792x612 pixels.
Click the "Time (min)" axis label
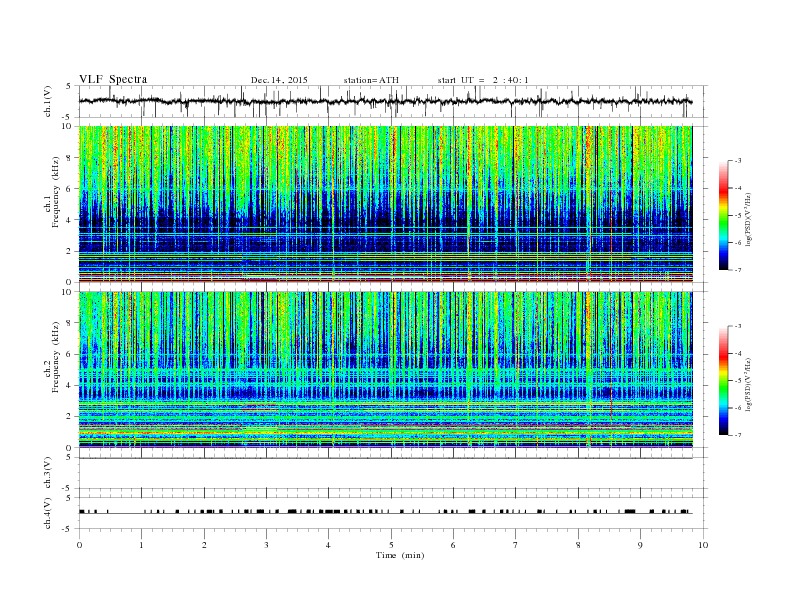pos(400,555)
